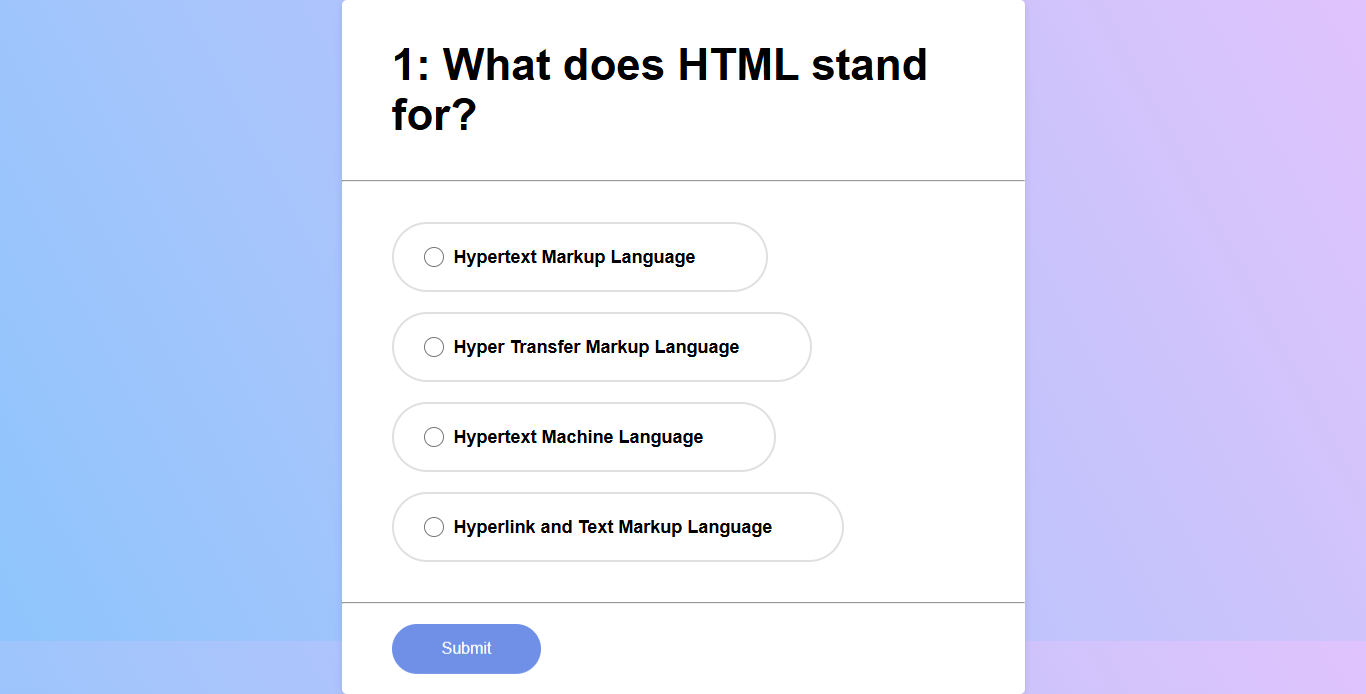
Task: Mark the Hyperlink and Text Markup Language radio
Action: (434, 527)
